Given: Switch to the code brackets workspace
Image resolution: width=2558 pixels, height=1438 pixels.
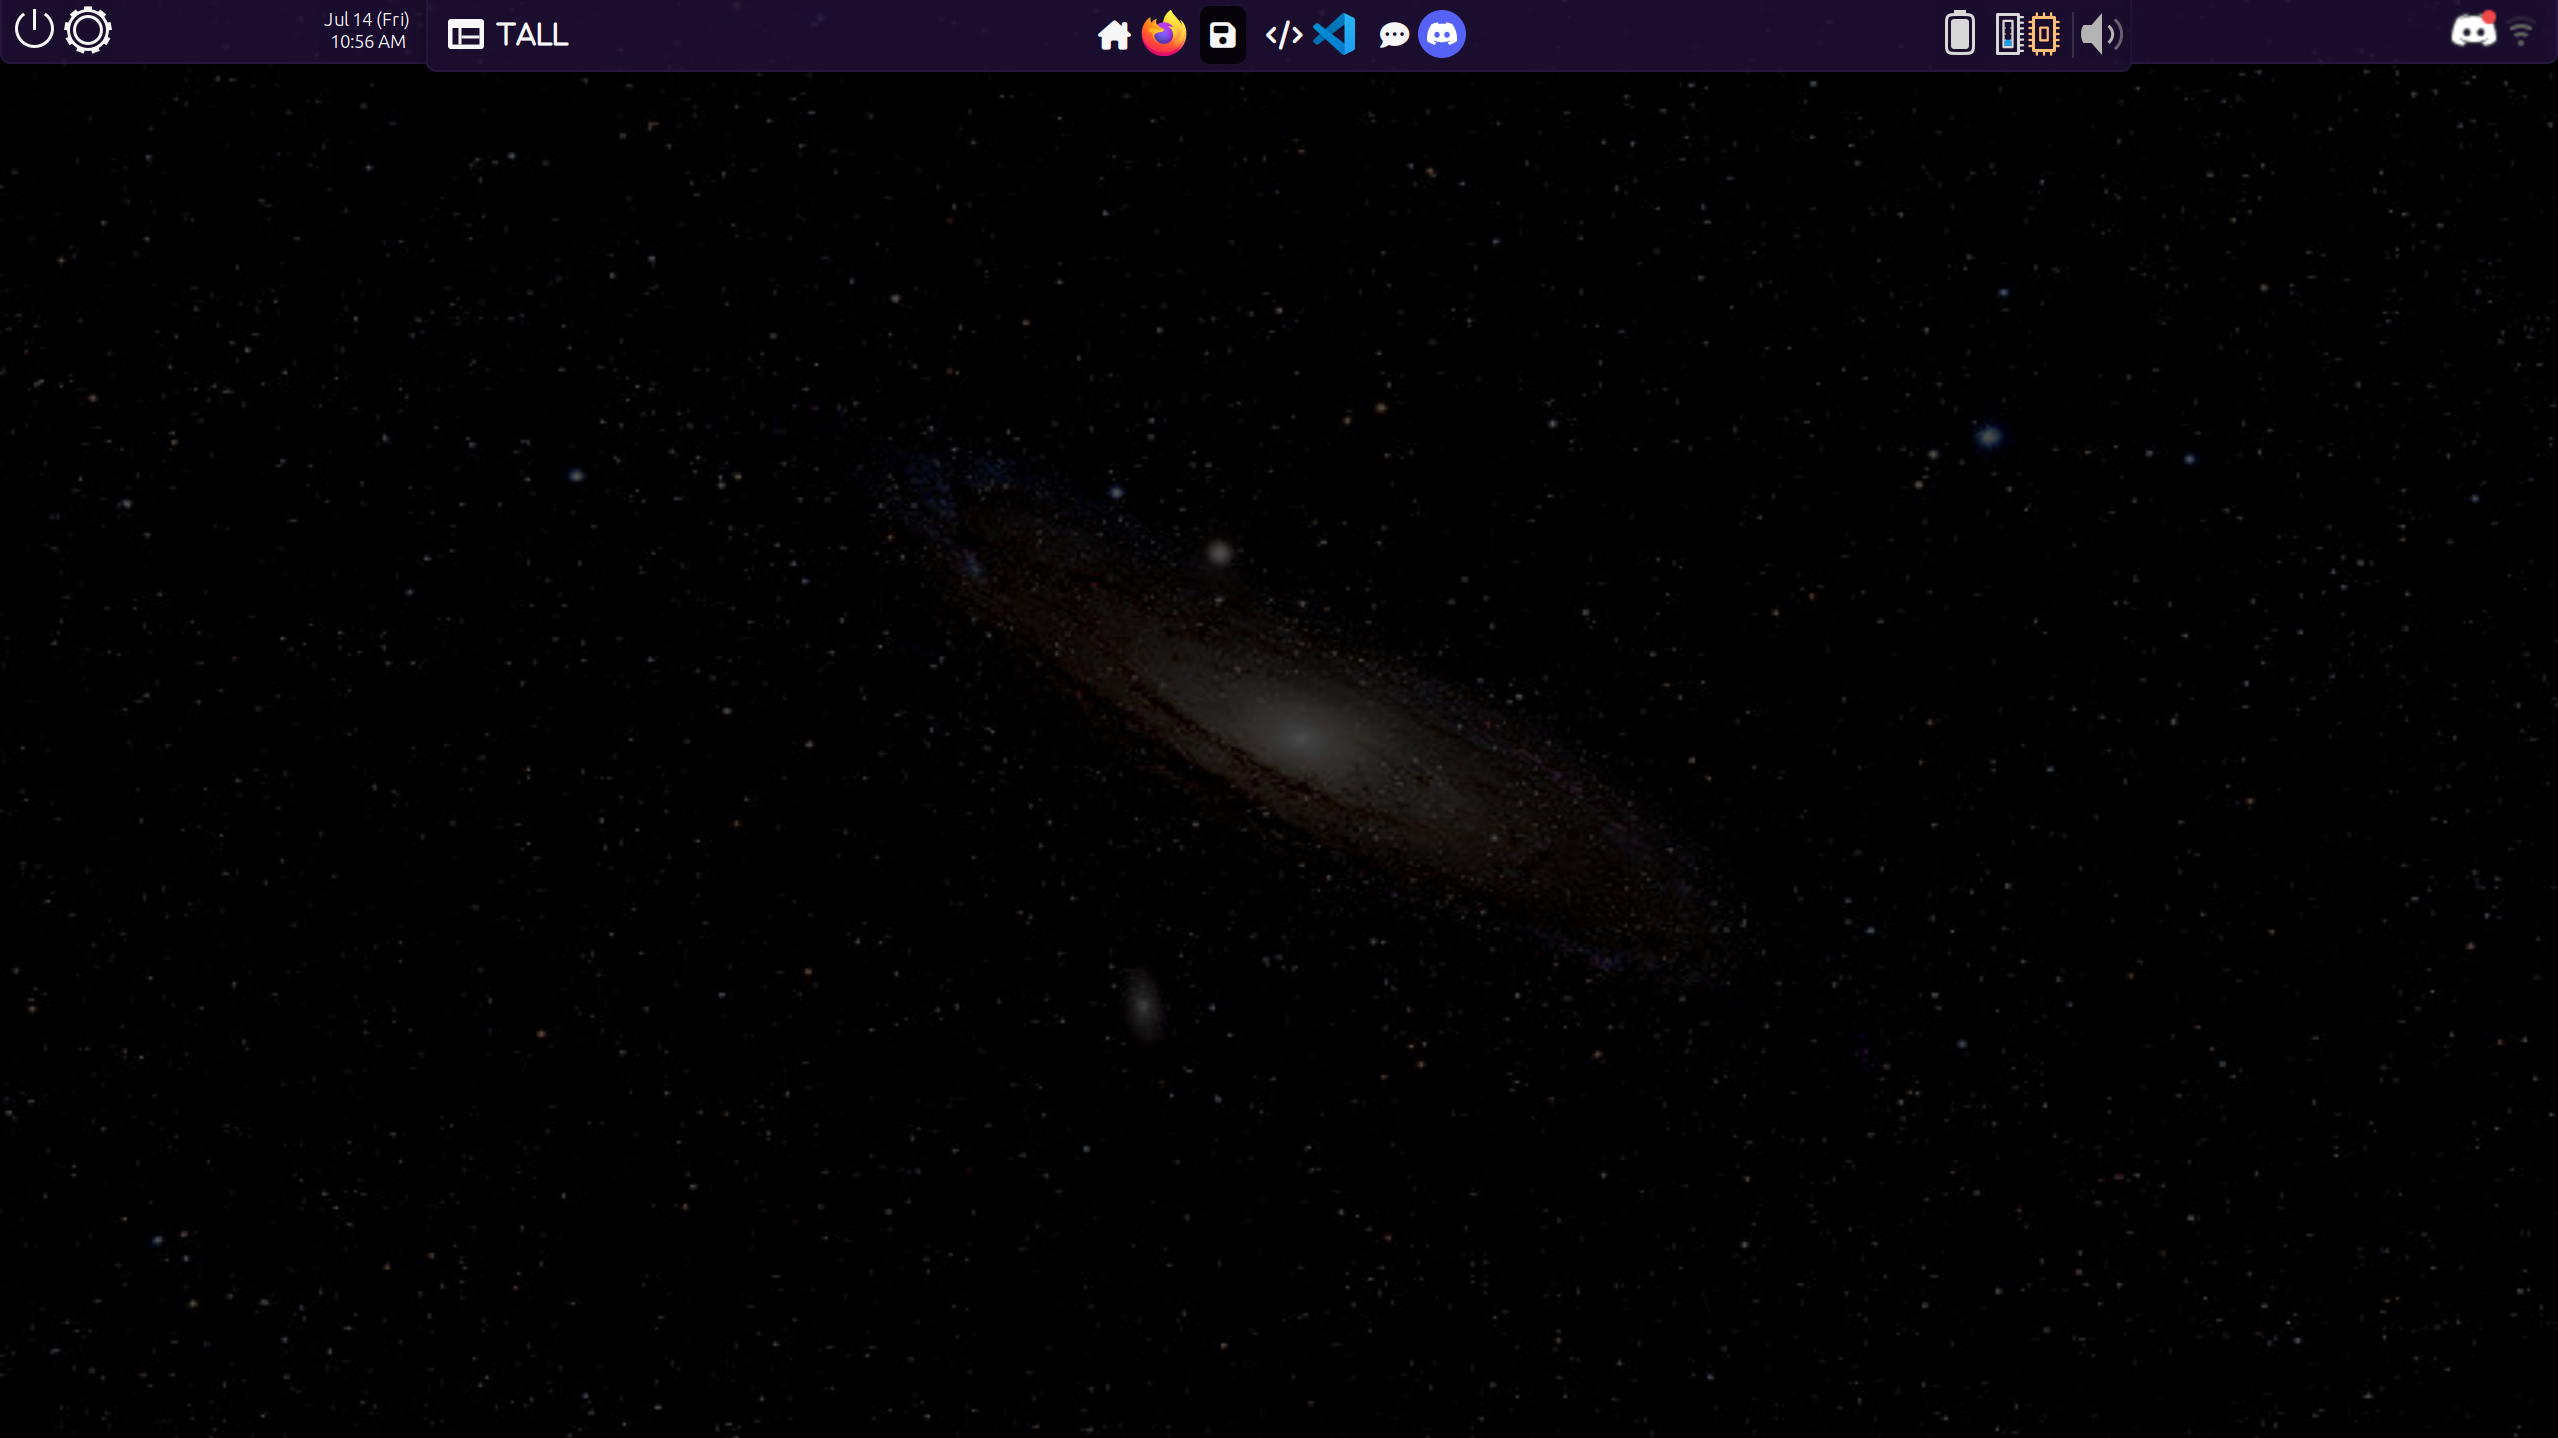Looking at the screenshot, I should (x=1283, y=35).
